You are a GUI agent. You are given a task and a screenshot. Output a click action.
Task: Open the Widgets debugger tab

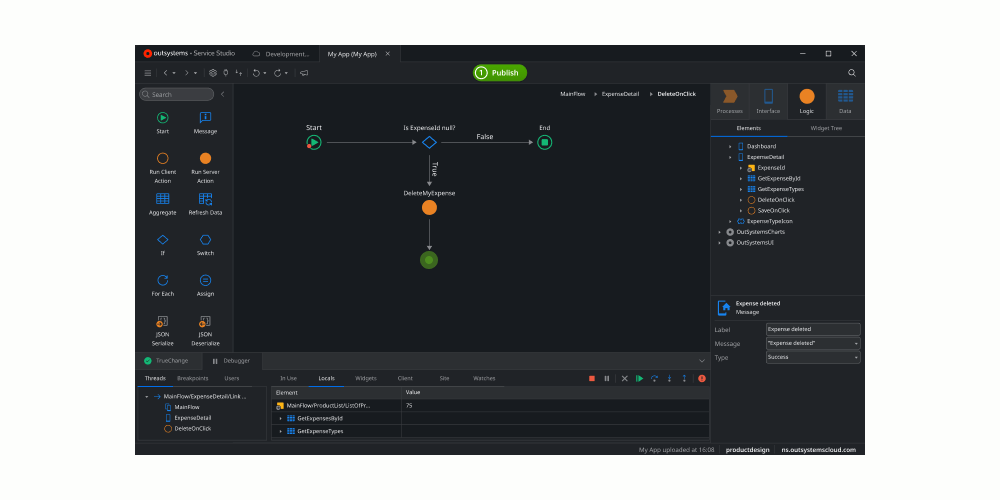(365, 378)
